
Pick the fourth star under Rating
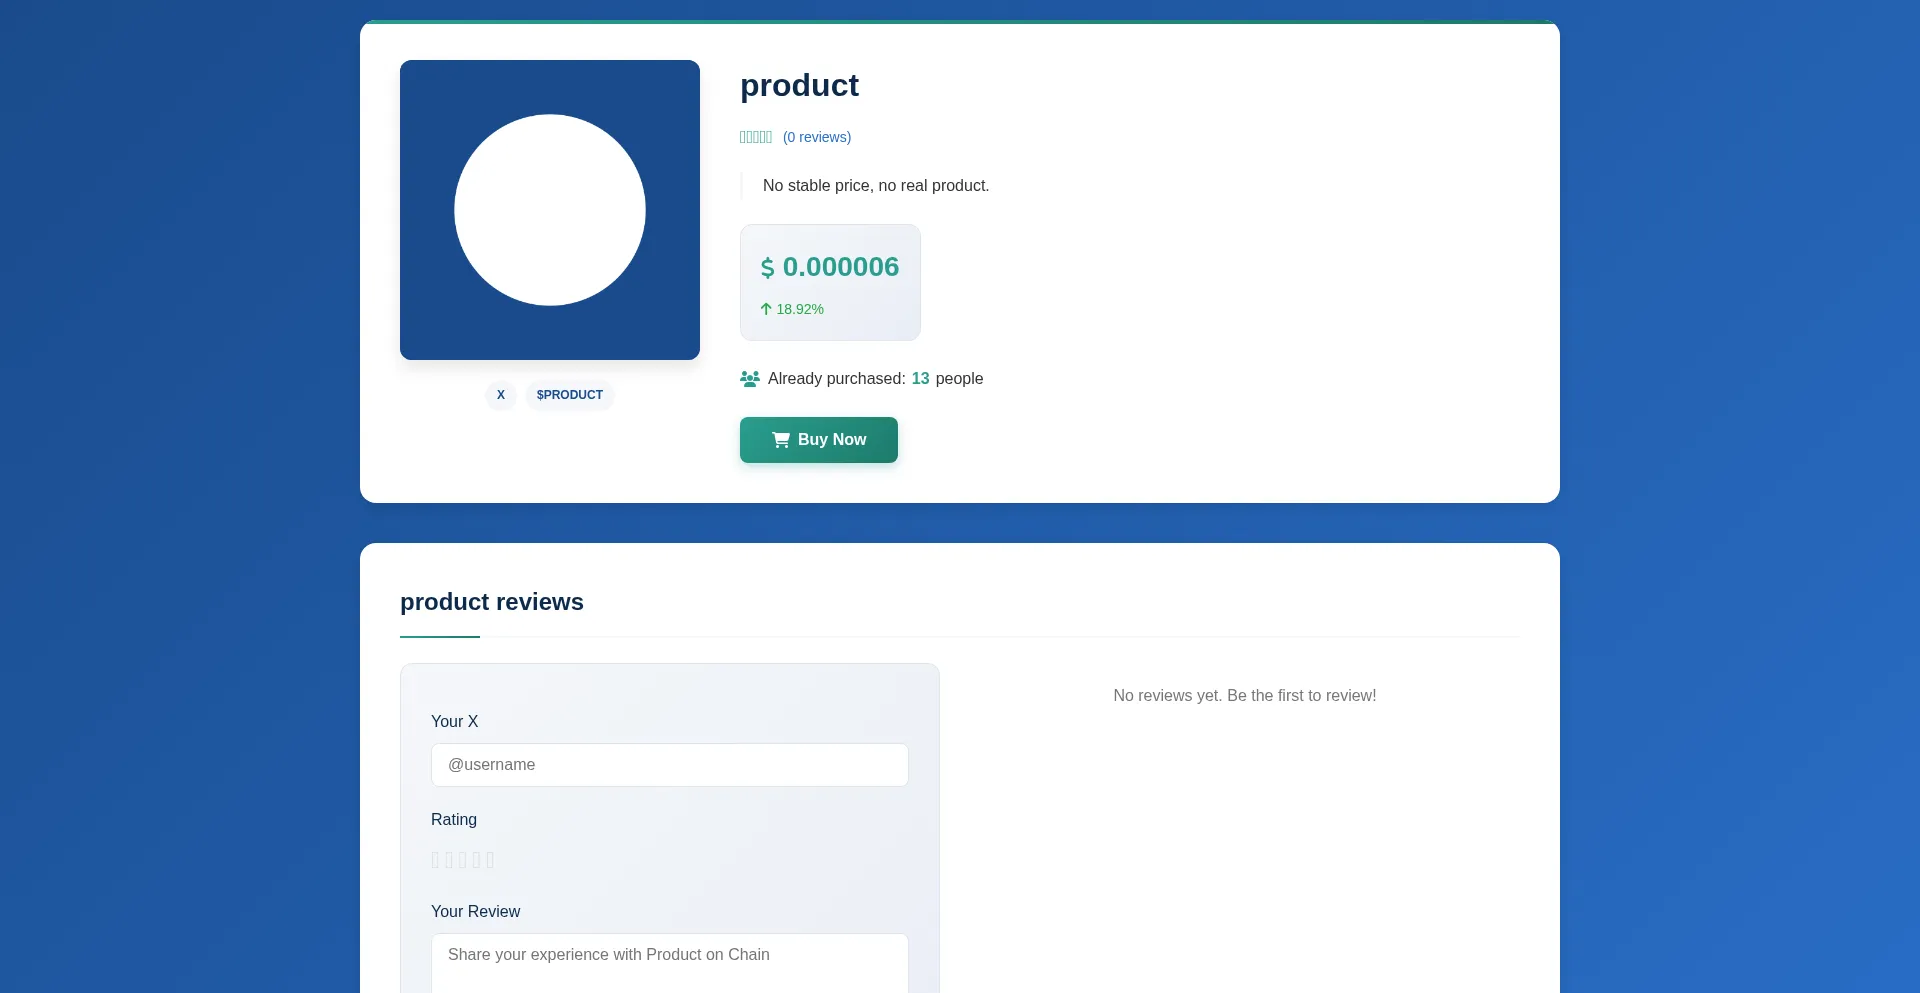point(477,860)
